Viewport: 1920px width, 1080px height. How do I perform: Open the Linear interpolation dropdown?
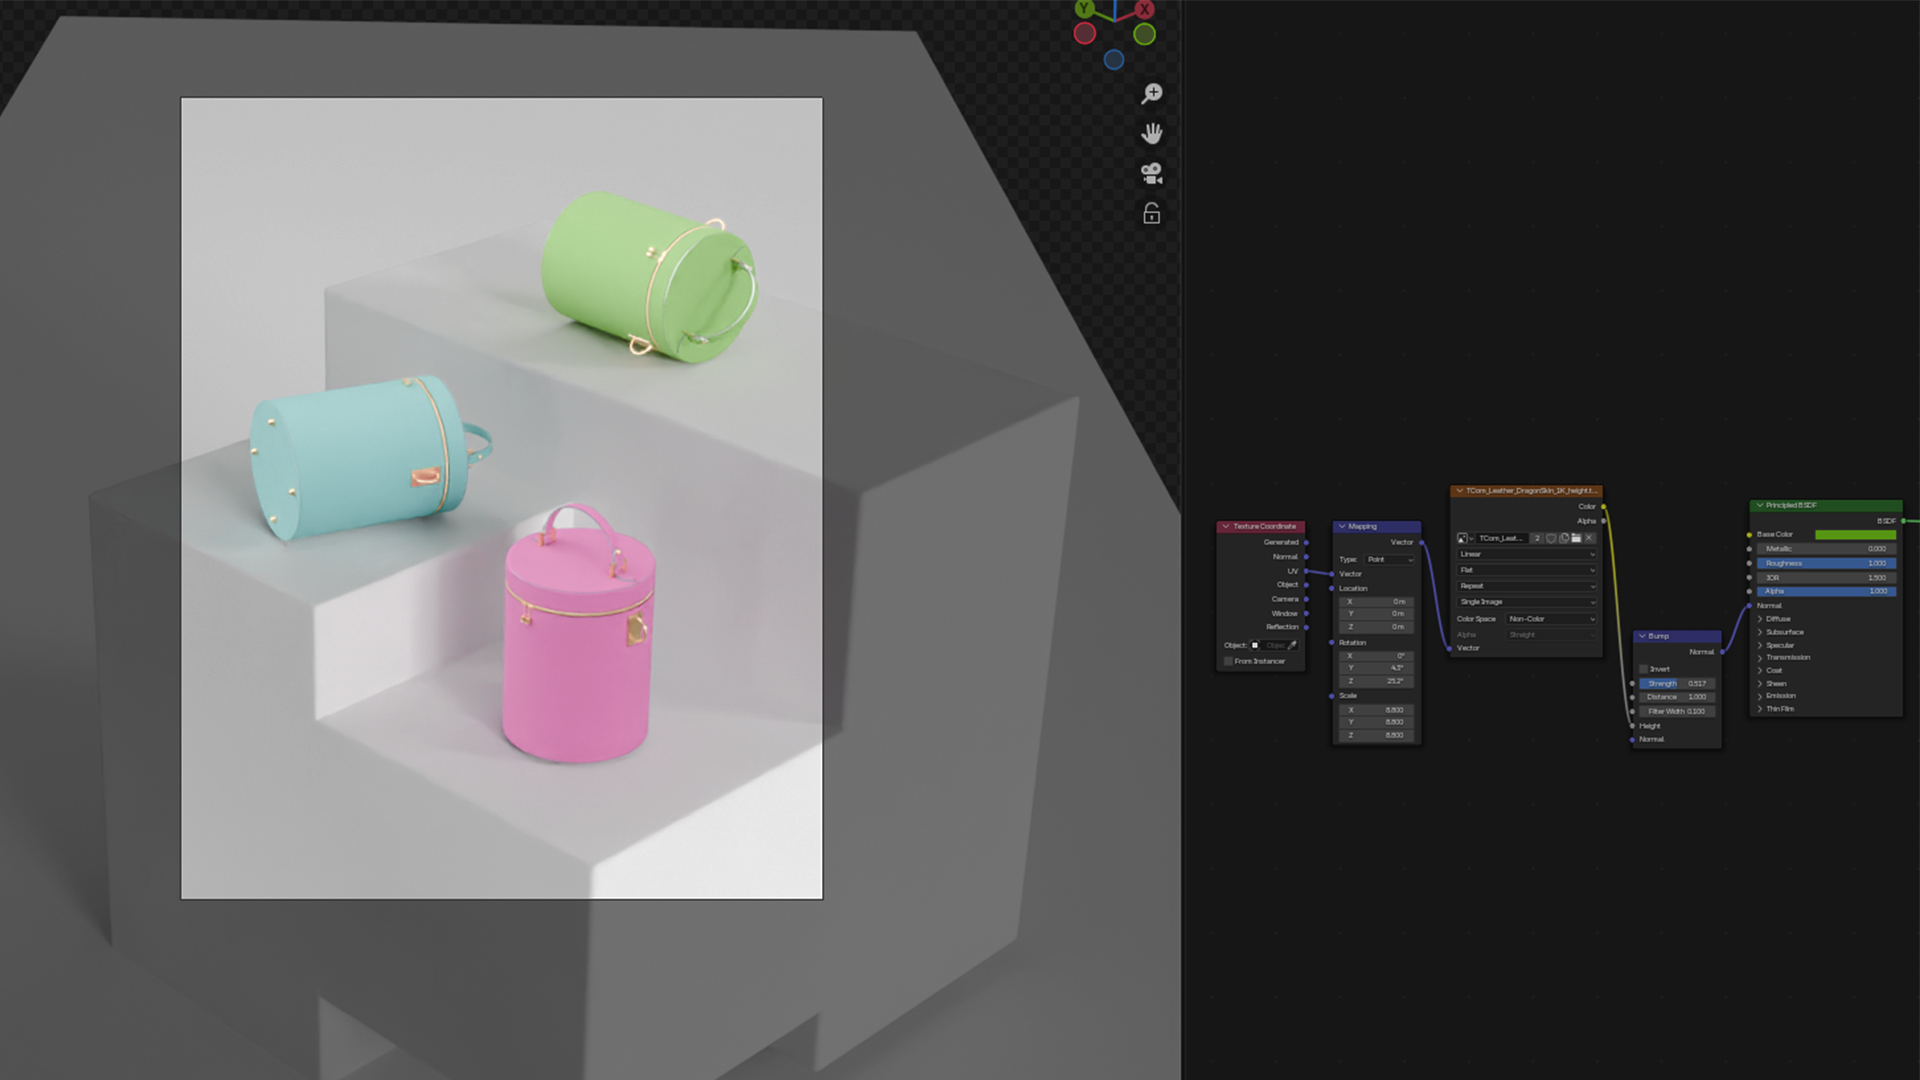(x=1526, y=554)
